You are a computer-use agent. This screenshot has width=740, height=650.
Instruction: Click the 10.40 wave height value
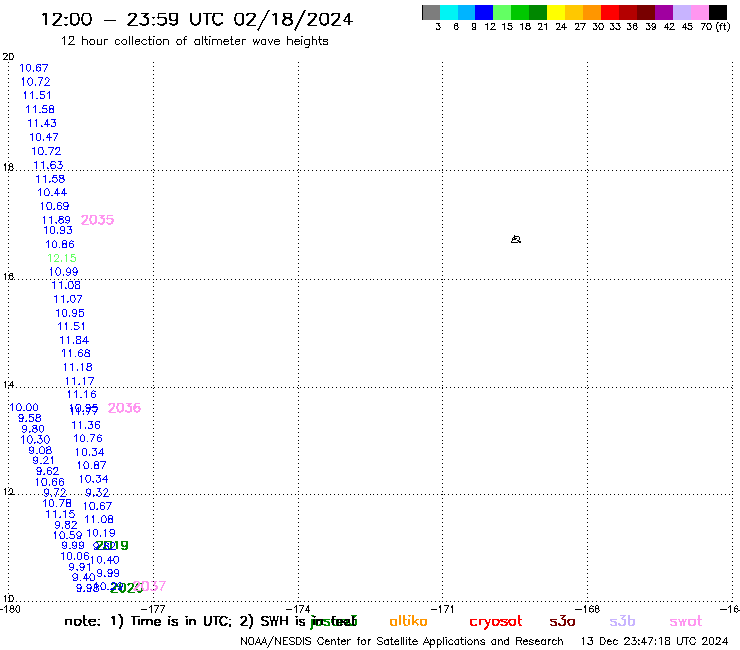105,560
